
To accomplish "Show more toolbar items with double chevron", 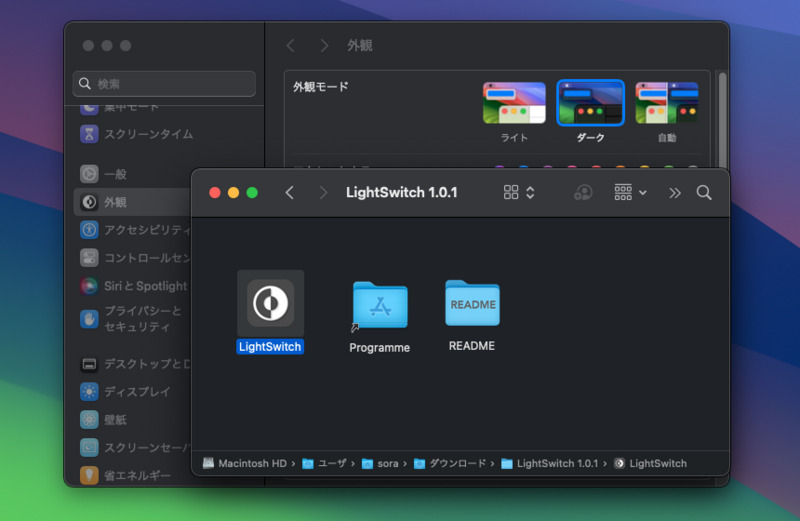I will [x=675, y=193].
